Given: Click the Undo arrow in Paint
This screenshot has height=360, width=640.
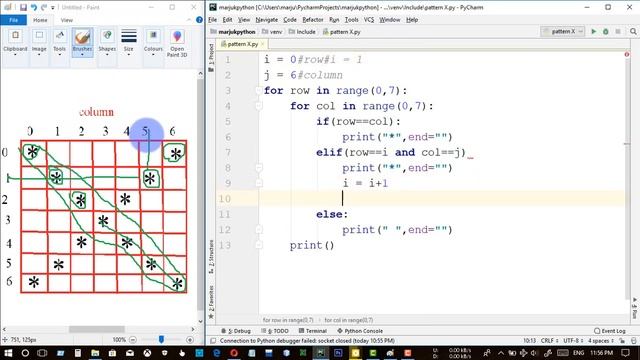Looking at the screenshot, I should (x=34, y=7).
